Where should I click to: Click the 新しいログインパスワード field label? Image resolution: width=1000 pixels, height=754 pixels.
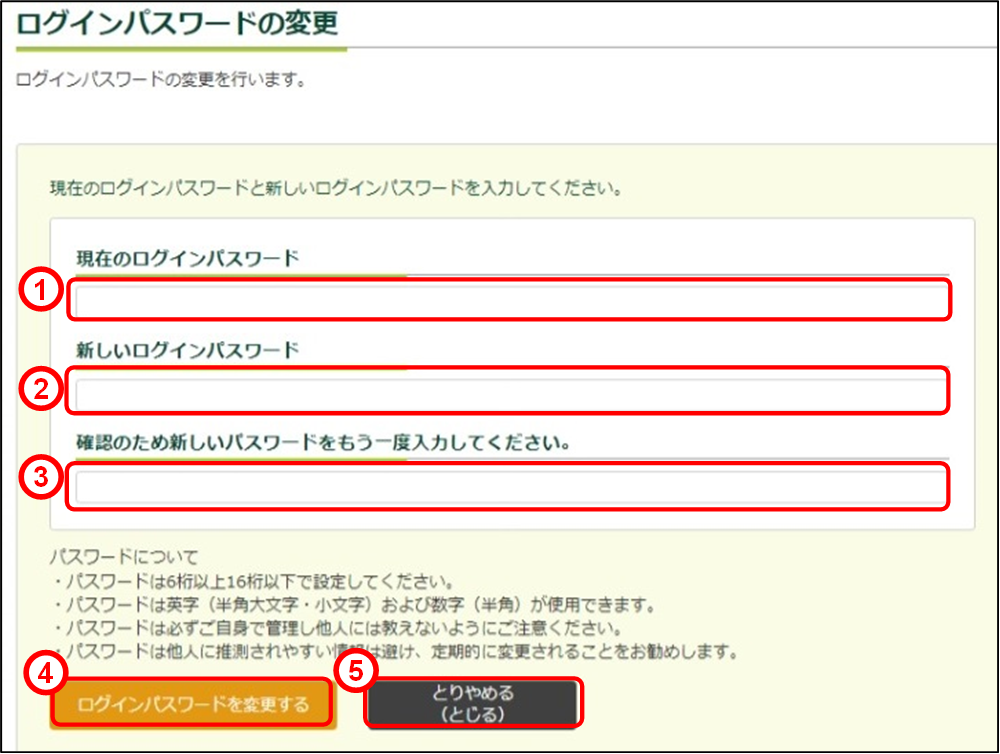(x=188, y=349)
